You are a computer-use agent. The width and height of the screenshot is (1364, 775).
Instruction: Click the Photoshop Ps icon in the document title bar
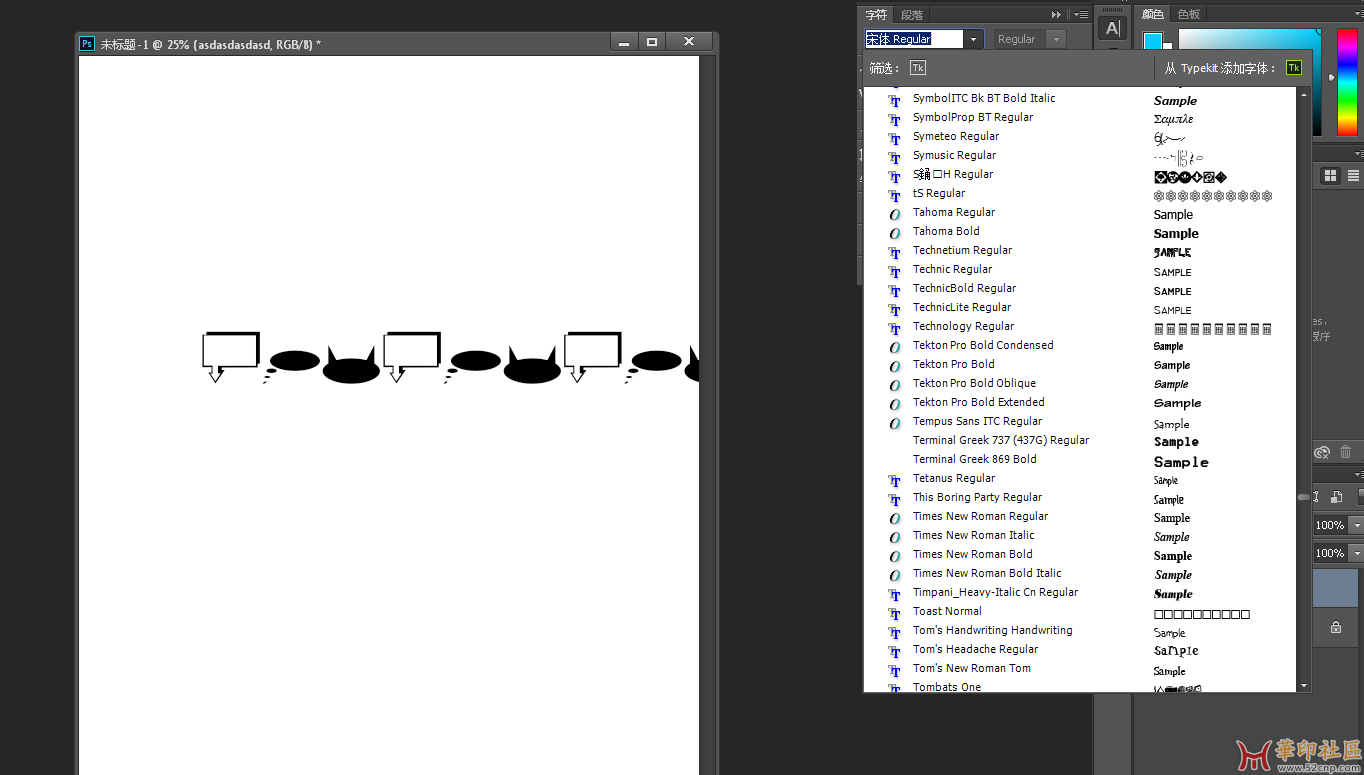(87, 43)
